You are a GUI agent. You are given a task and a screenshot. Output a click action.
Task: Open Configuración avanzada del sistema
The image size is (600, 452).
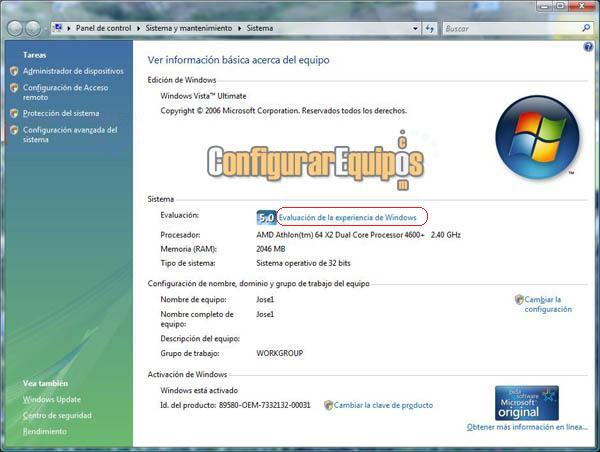tap(70, 134)
